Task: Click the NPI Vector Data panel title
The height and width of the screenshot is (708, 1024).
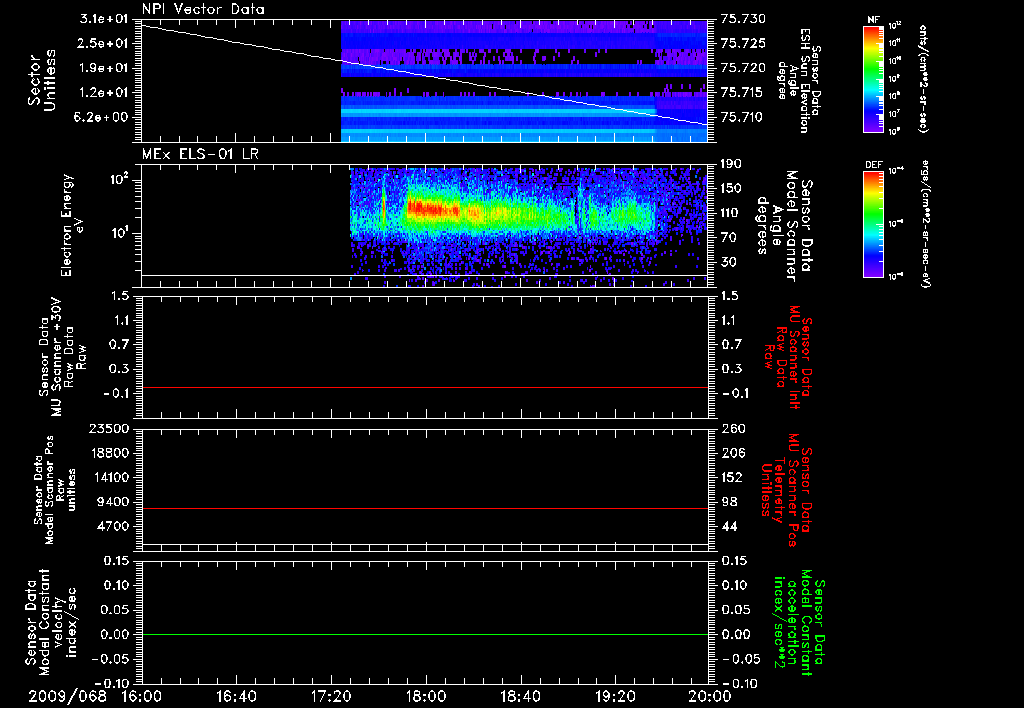Action: [203, 9]
